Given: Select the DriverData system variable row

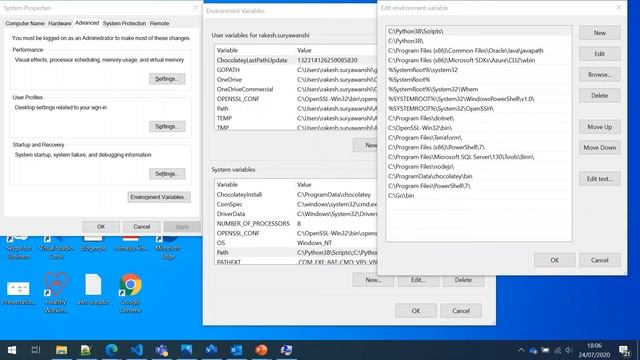Looking at the screenshot, I should 296,214.
